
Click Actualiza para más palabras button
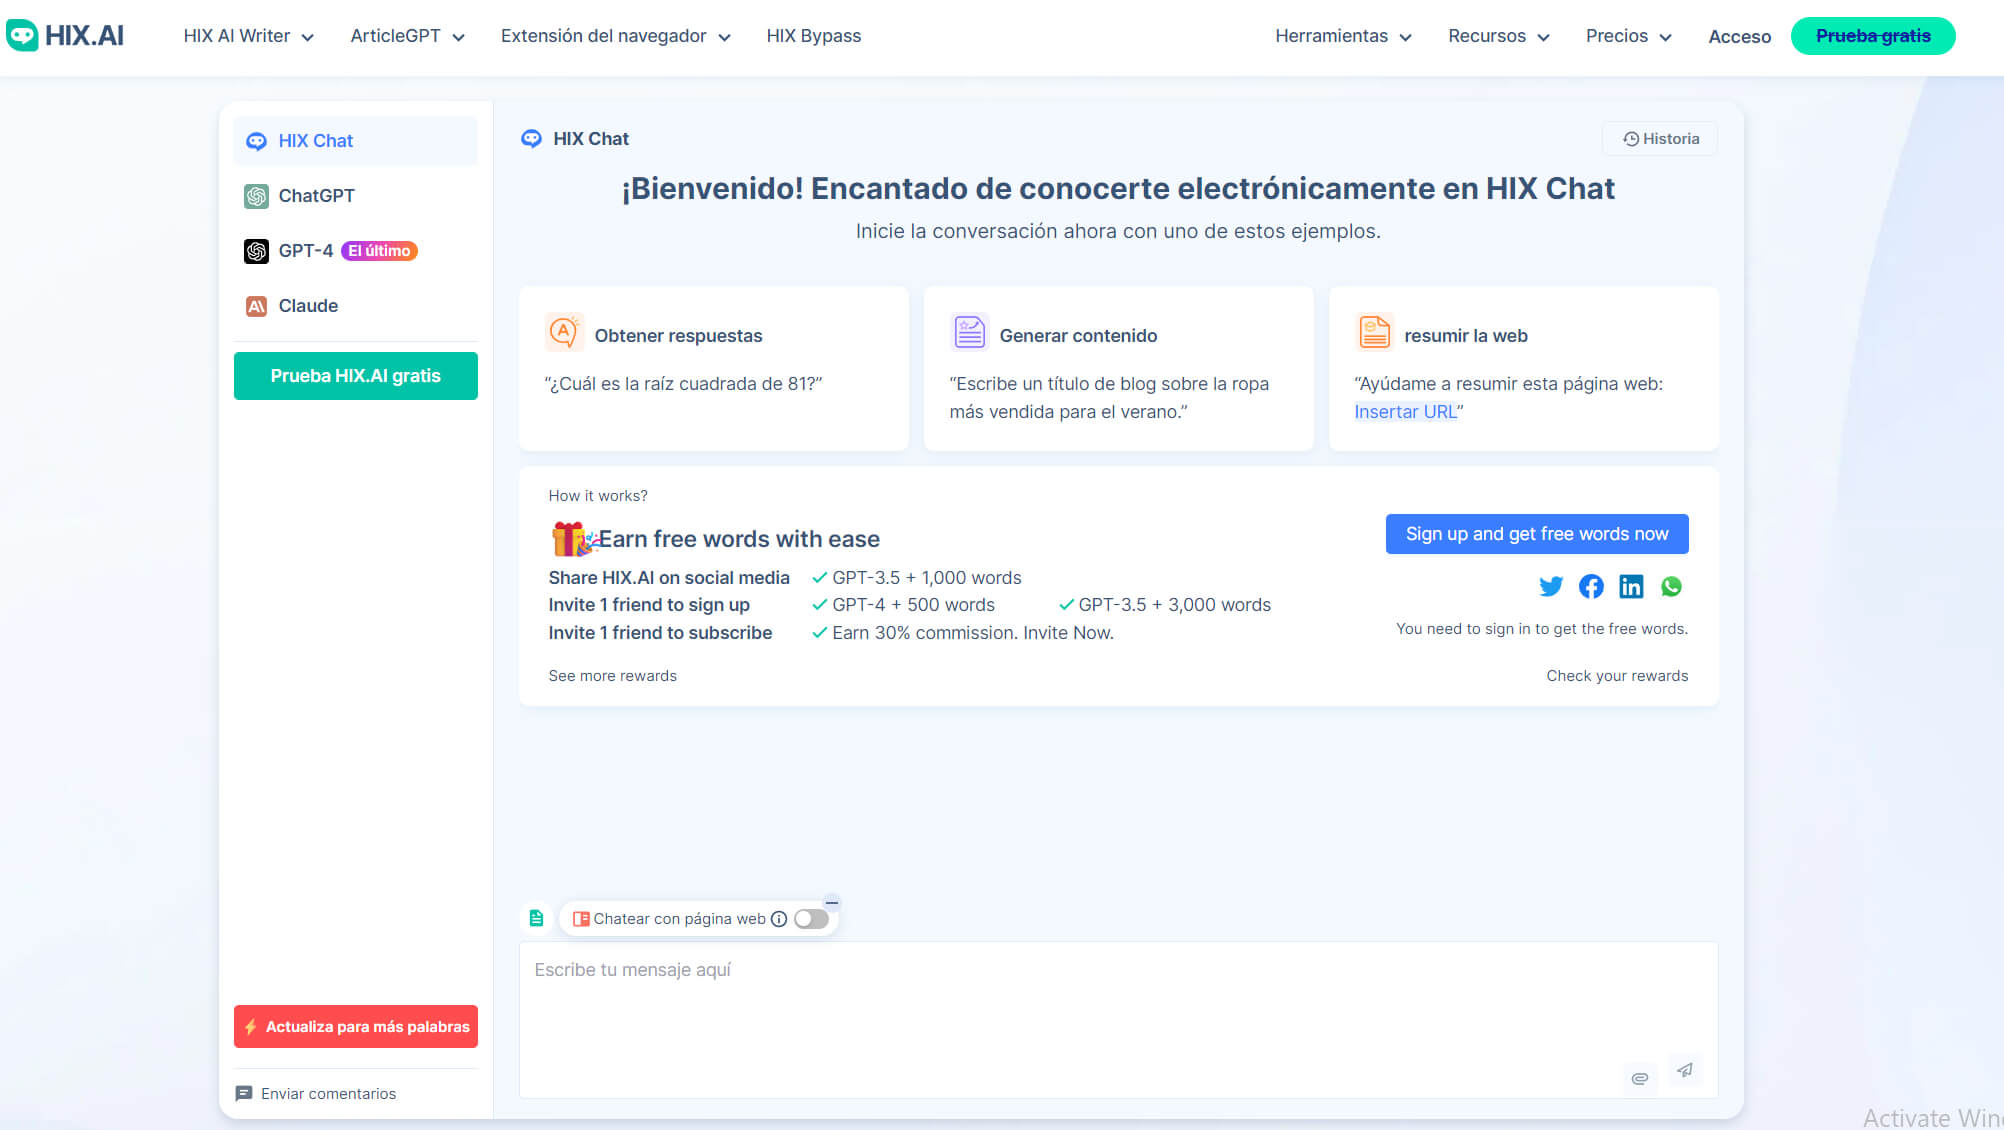click(355, 1027)
